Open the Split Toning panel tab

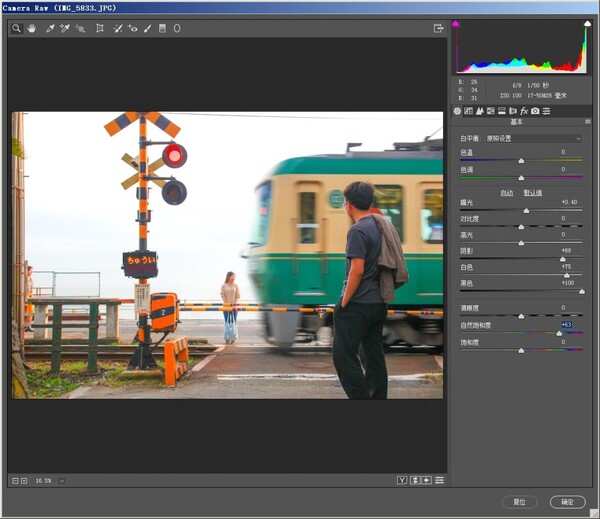pos(502,111)
